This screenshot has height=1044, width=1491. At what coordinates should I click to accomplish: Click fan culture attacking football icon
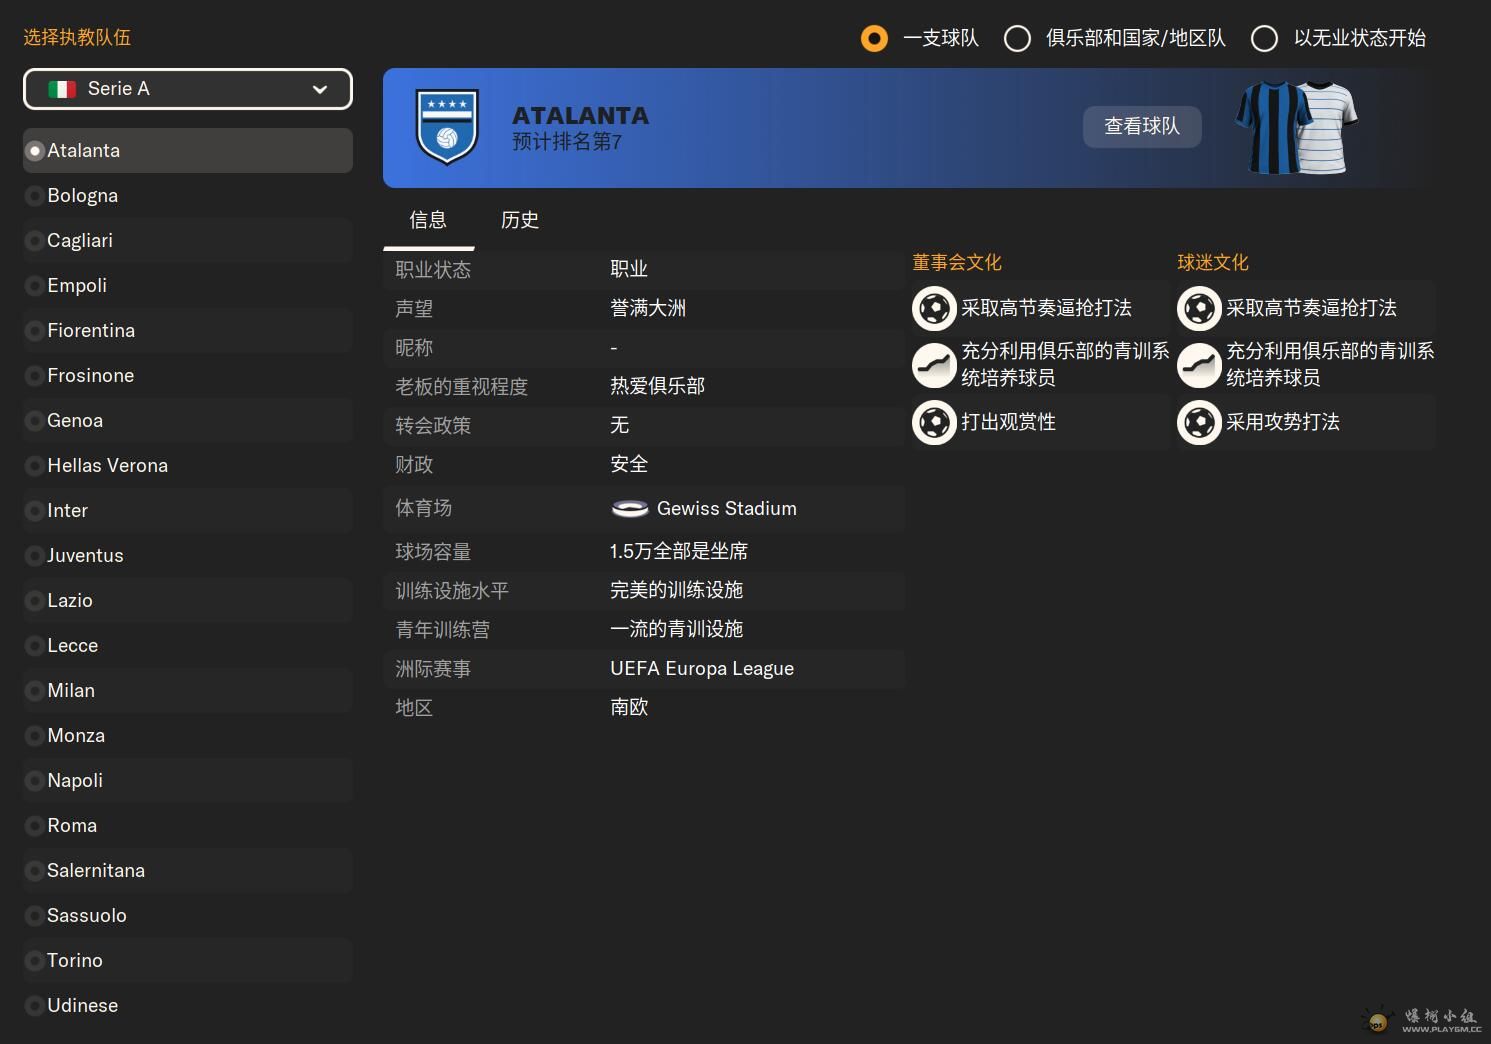tap(1199, 422)
